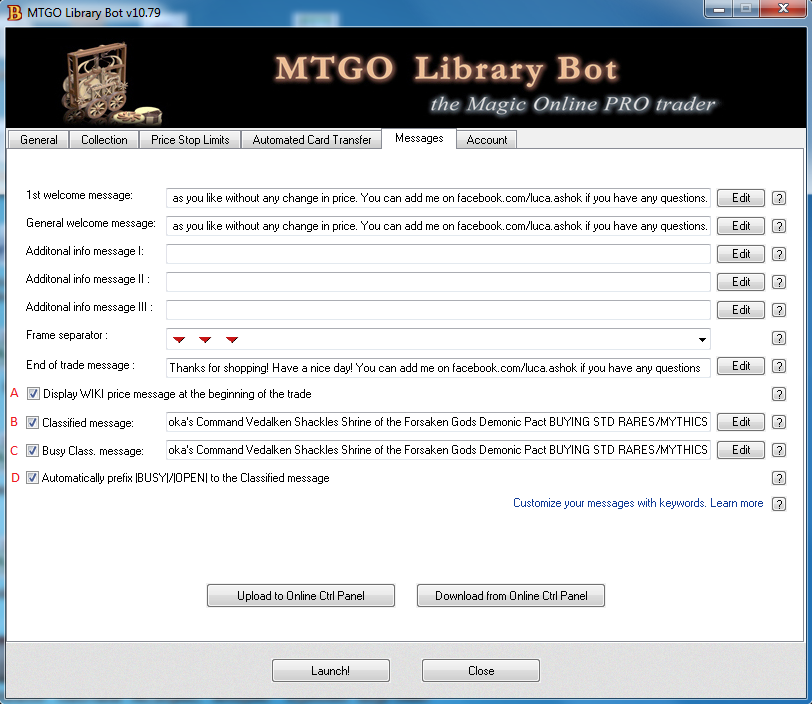Uncheck Display WIKI price message checkbox
Viewport: 812px width, 704px height.
[33, 394]
